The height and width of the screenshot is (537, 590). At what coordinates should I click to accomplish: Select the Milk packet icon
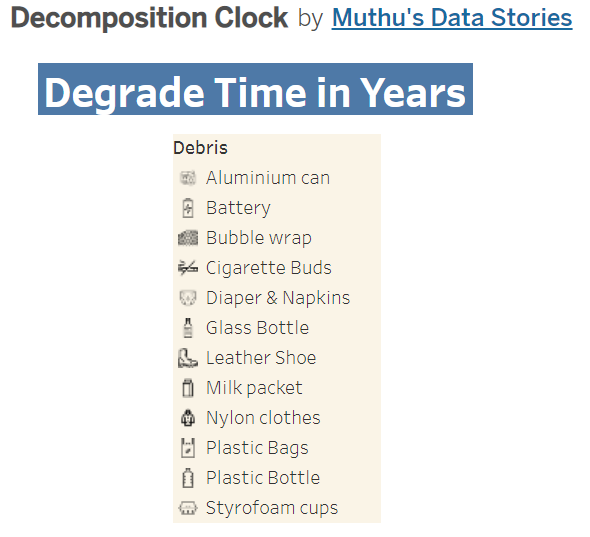(188, 388)
